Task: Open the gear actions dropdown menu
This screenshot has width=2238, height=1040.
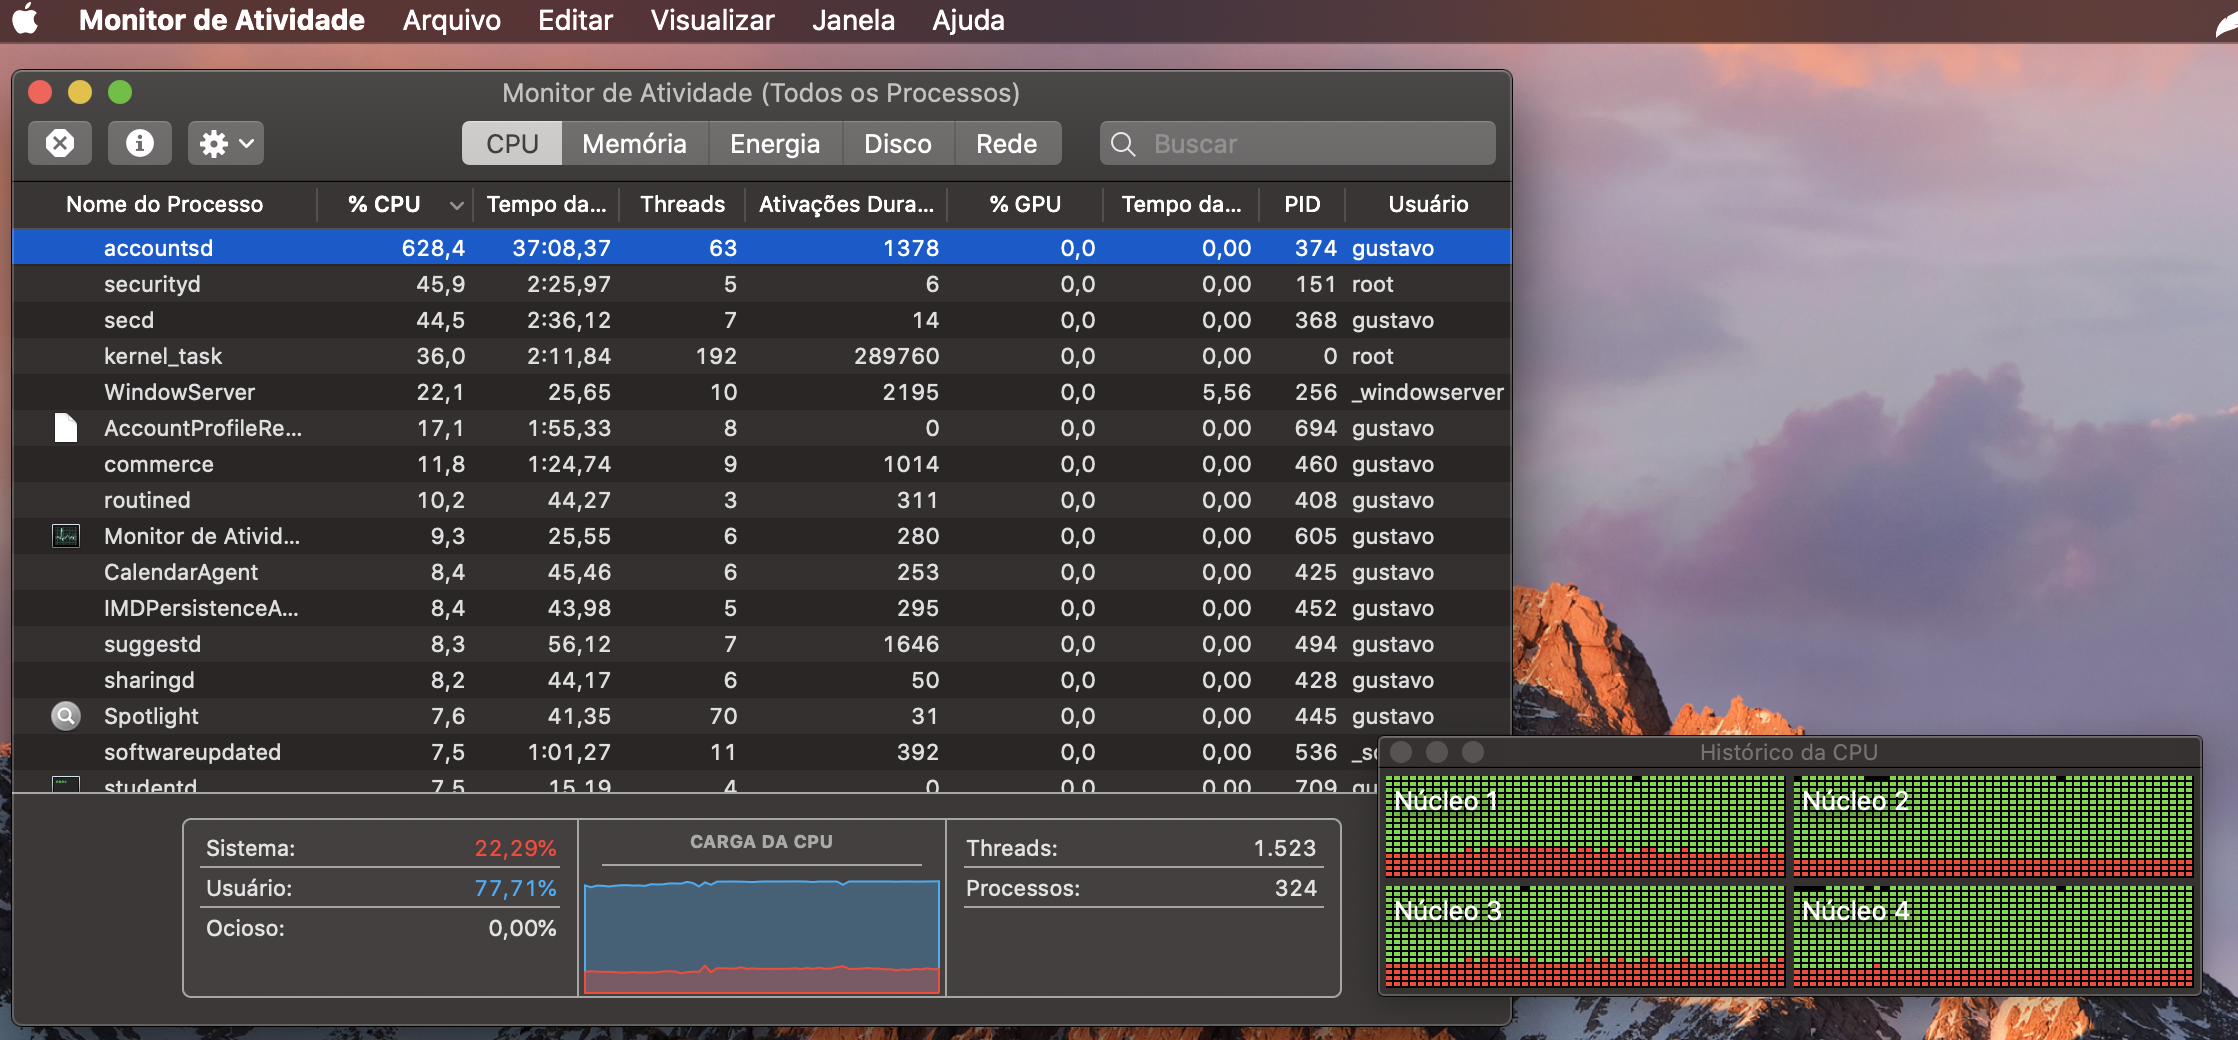Action: click(x=226, y=144)
